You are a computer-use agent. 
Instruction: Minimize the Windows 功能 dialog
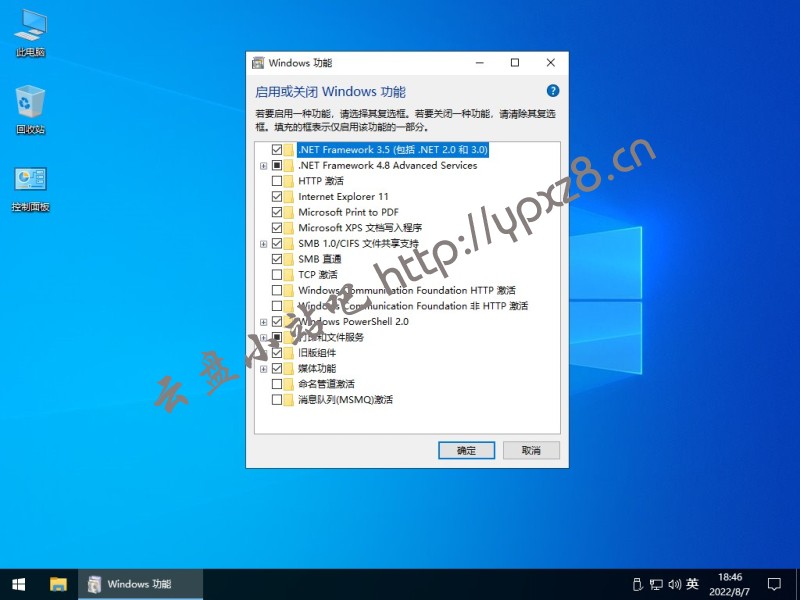point(480,63)
